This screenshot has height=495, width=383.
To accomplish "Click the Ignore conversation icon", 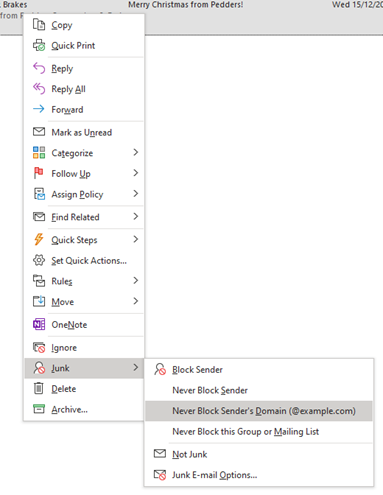I will [x=39, y=347].
